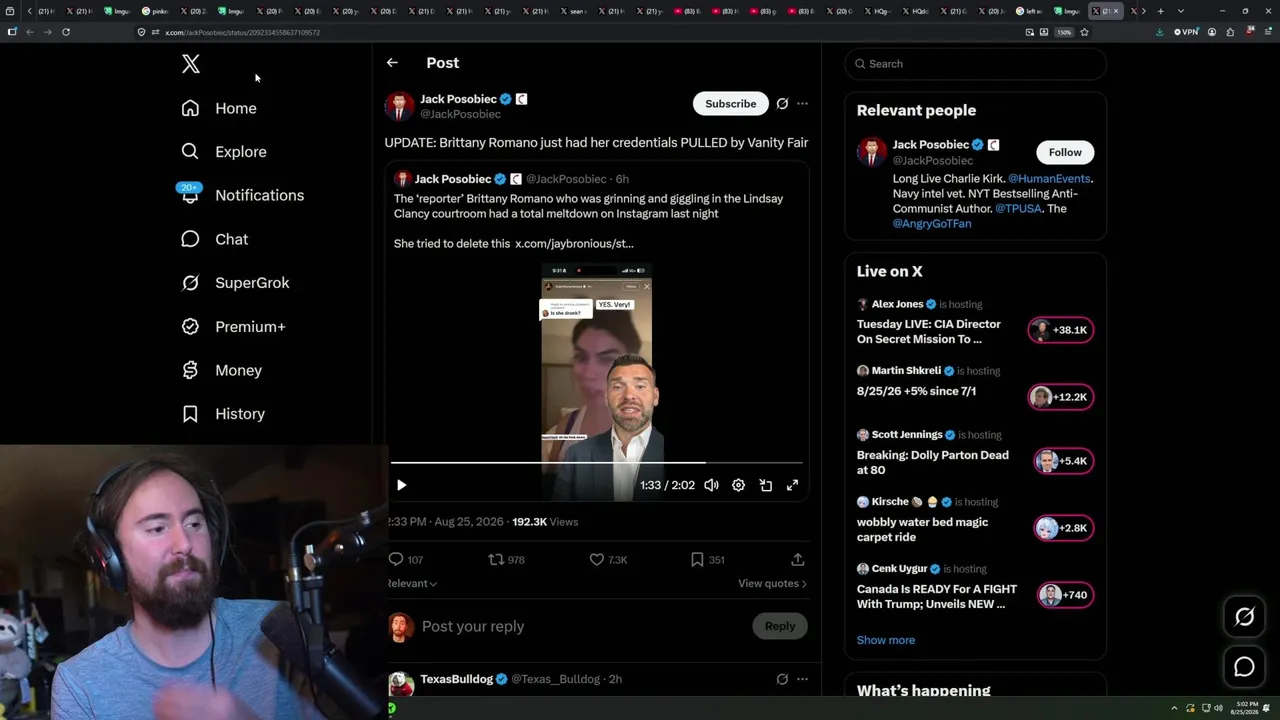Open TexasBulldog's profile name
This screenshot has height=720, width=1280.
point(457,679)
